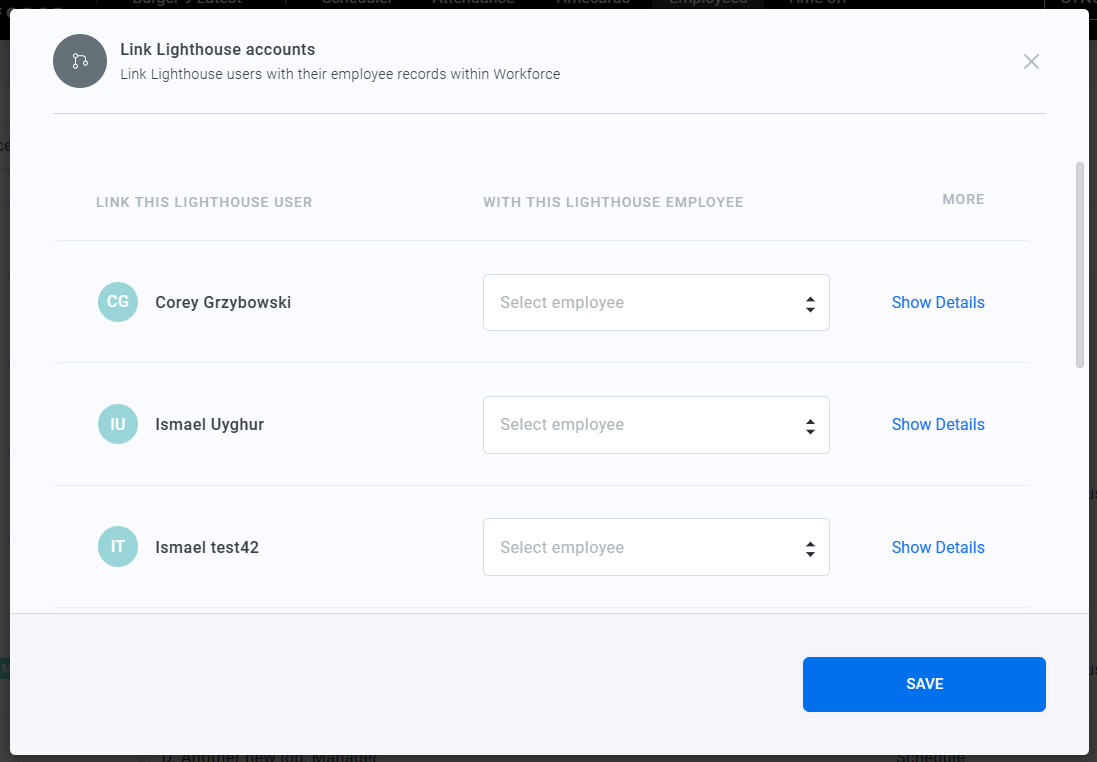This screenshot has width=1097, height=762.
Task: Click "With this Lighthouse employee" column header
Action: click(x=613, y=202)
